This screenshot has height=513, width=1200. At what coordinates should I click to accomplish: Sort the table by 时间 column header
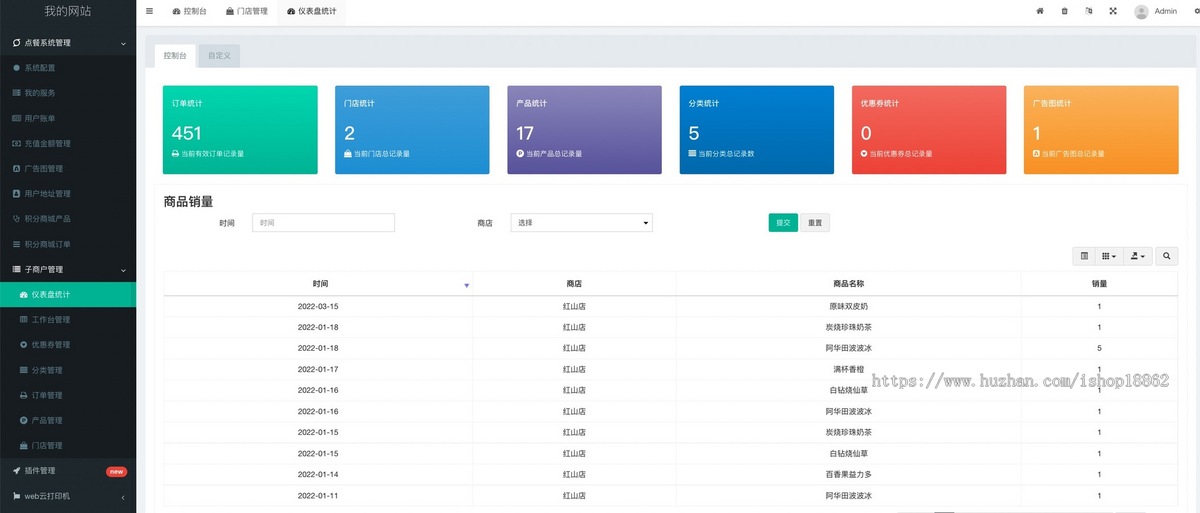319,284
